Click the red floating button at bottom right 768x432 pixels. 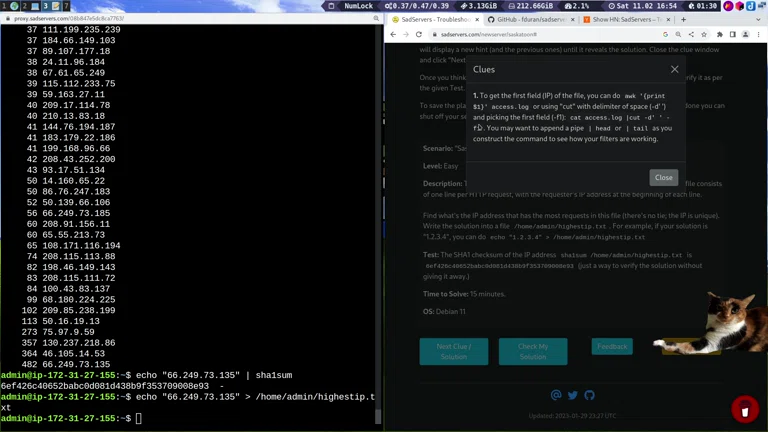pos(745,409)
